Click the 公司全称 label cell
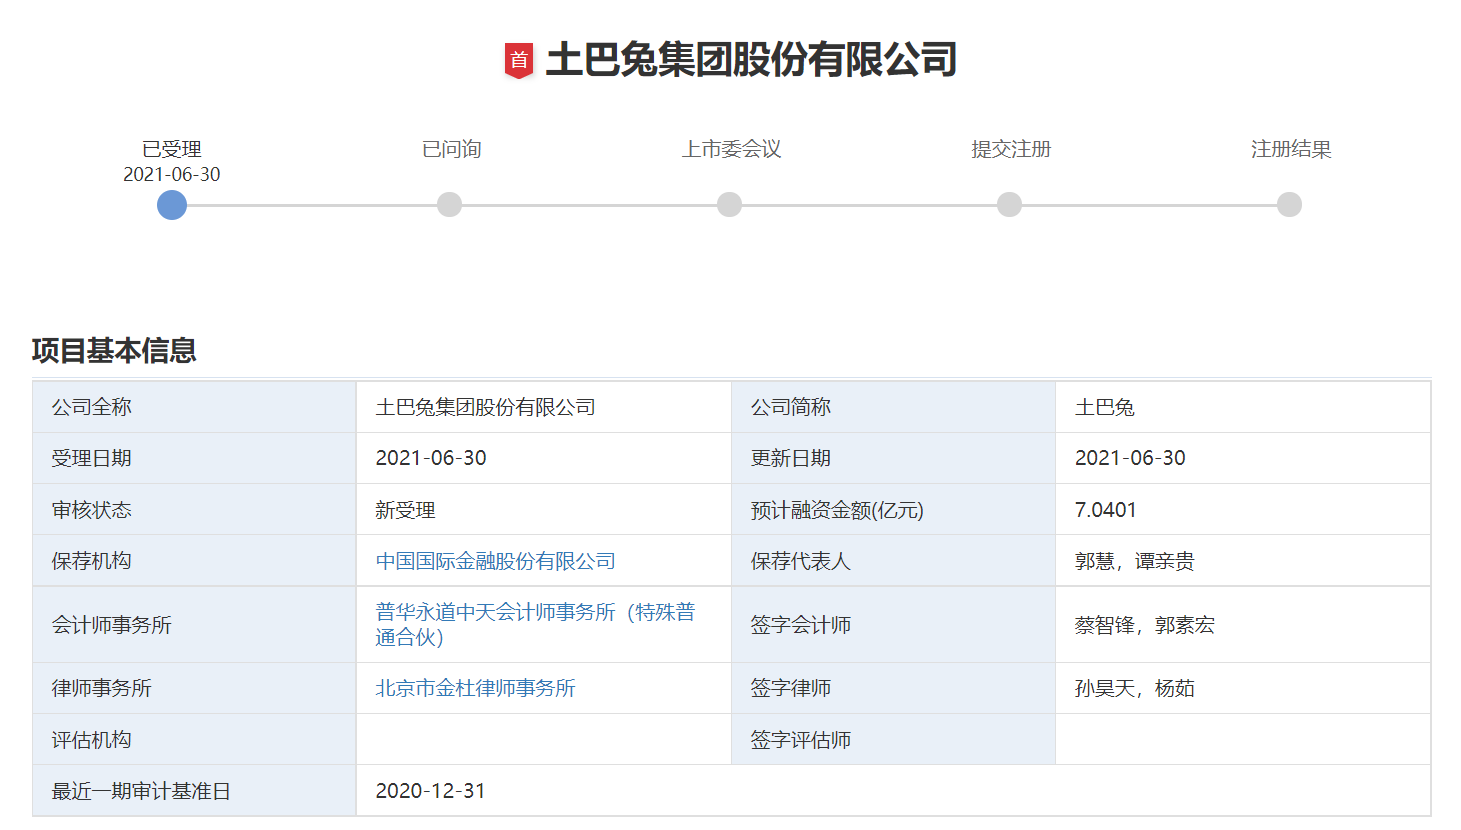Screen dimensions: 1461x830 [194, 407]
